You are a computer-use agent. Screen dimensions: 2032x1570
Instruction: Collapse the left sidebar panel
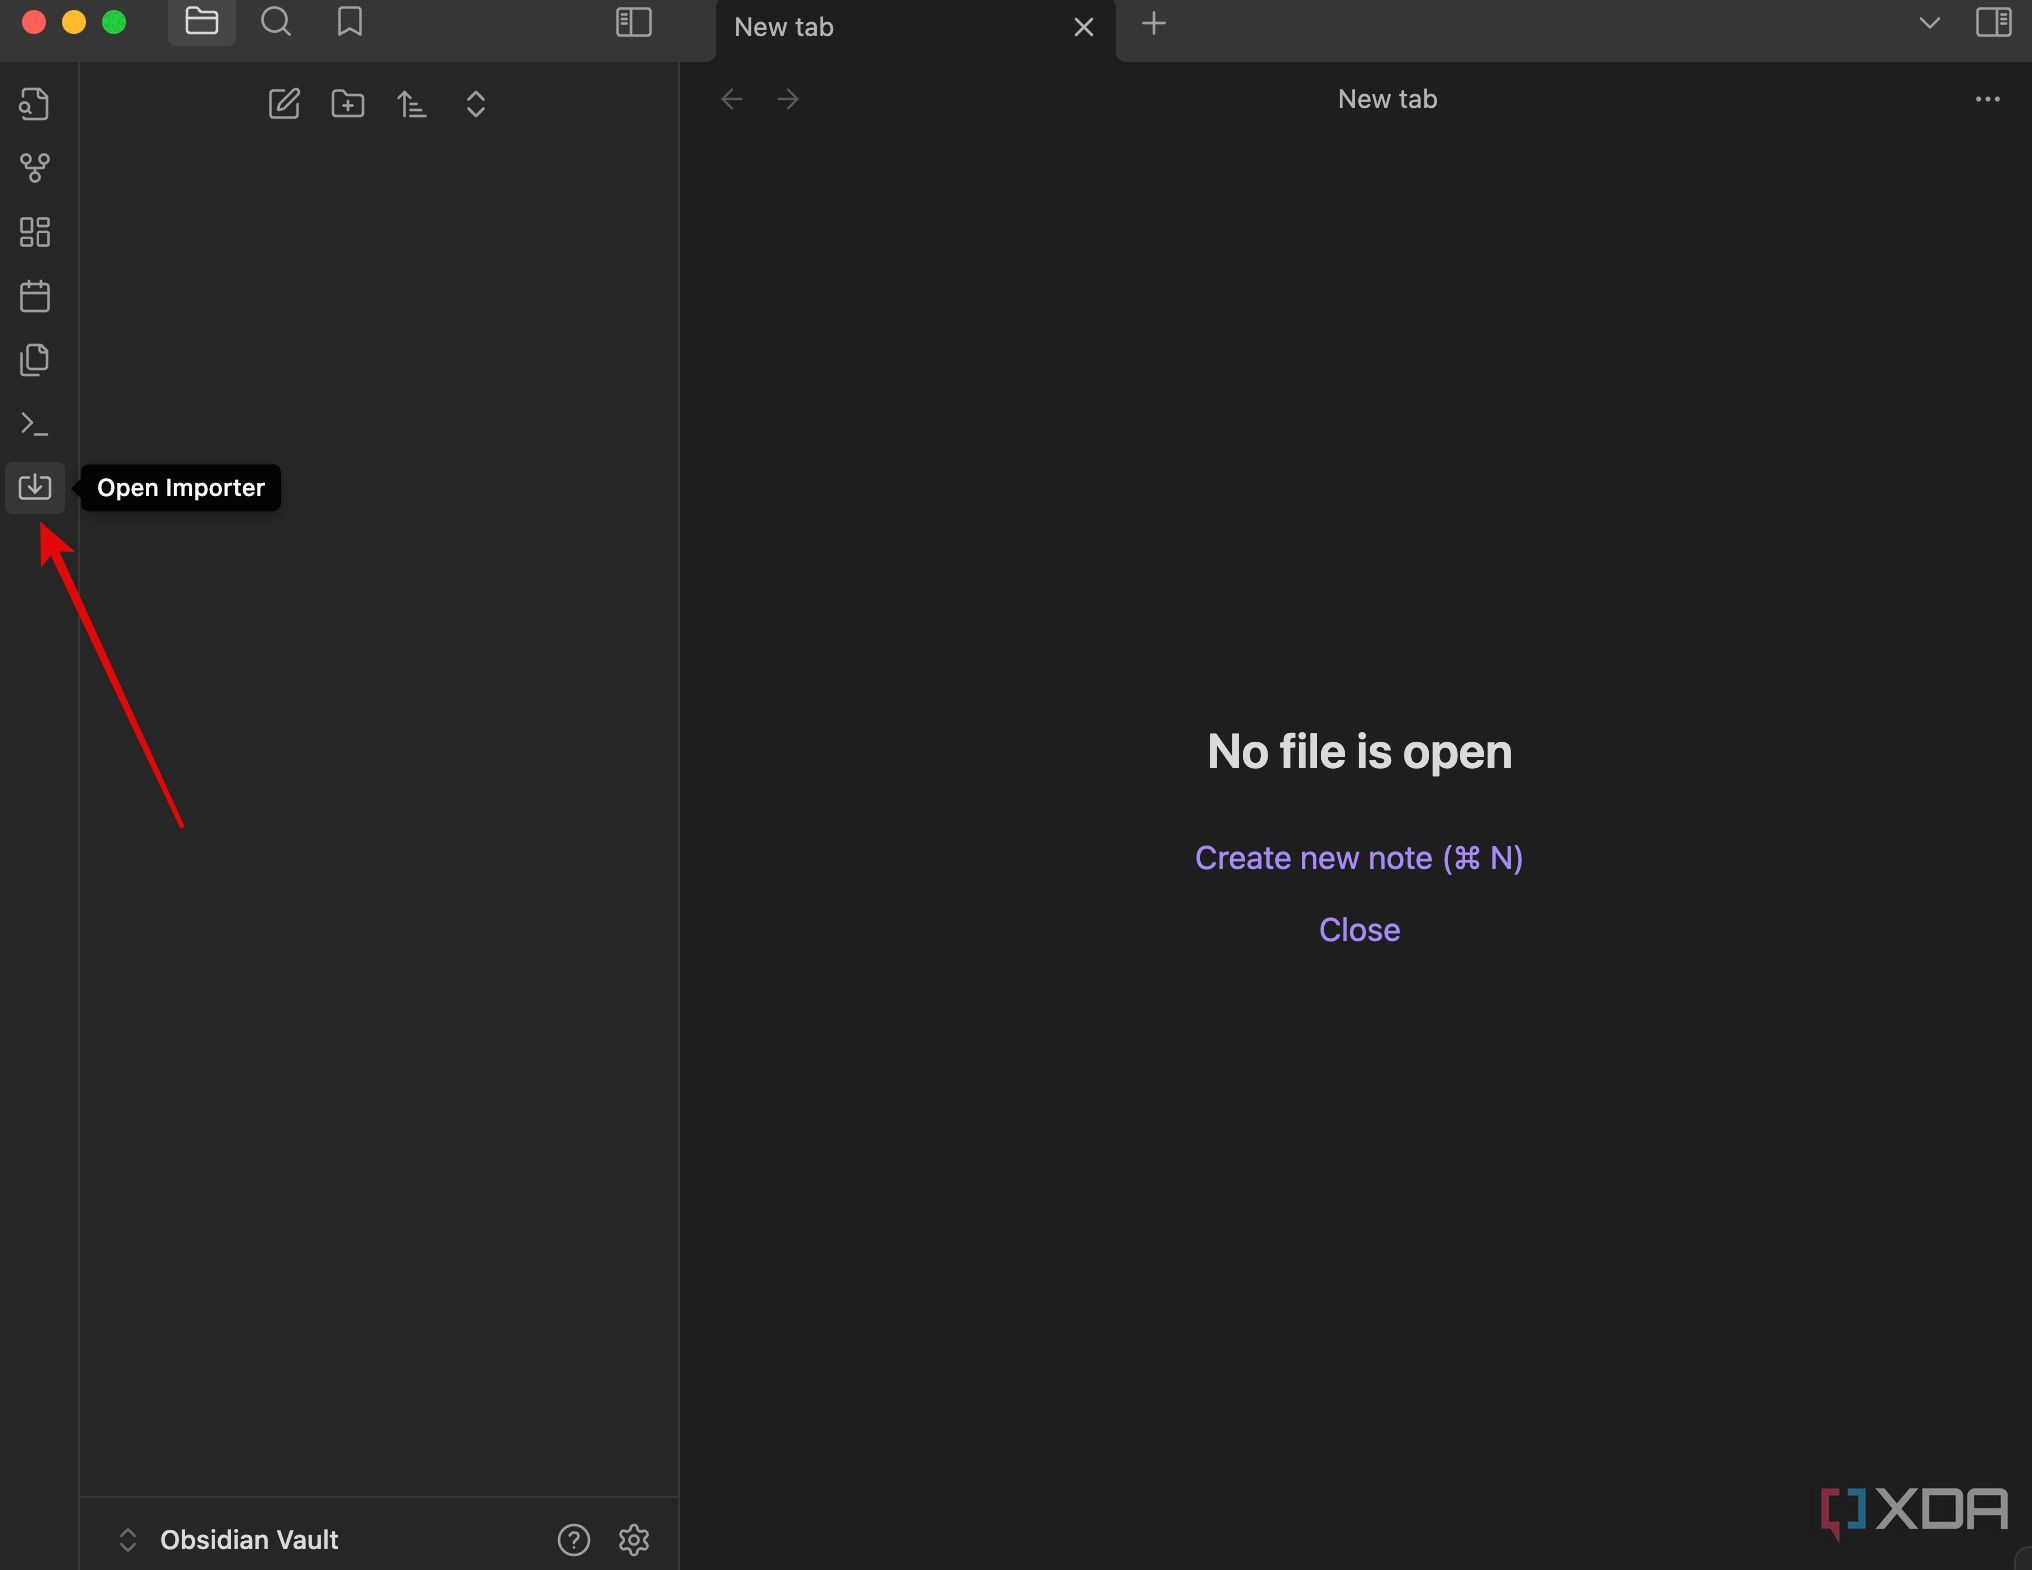click(x=634, y=22)
